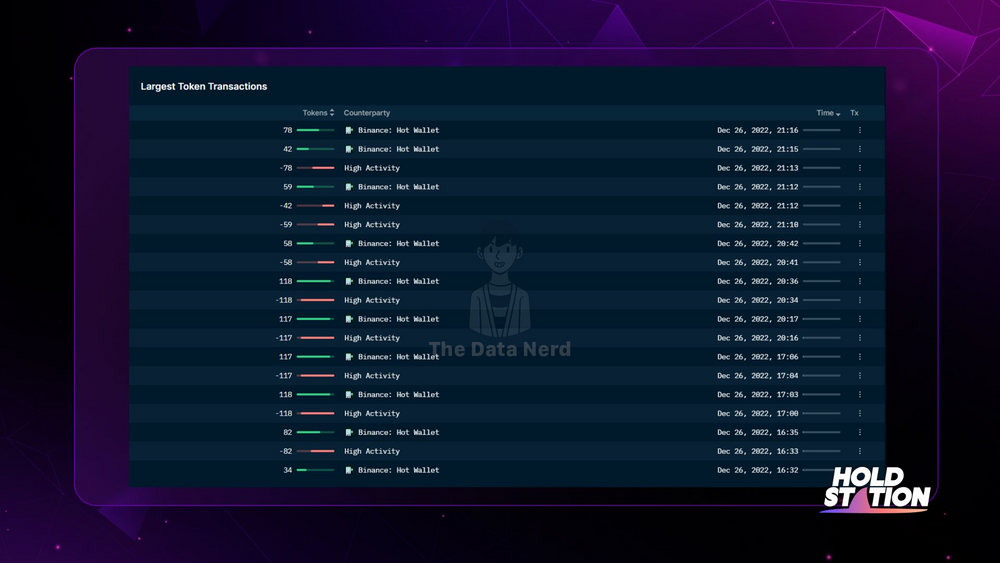Image resolution: width=1000 pixels, height=563 pixels.
Task: Click the Binance wallet icon on the 20:17 row
Action: coord(349,319)
